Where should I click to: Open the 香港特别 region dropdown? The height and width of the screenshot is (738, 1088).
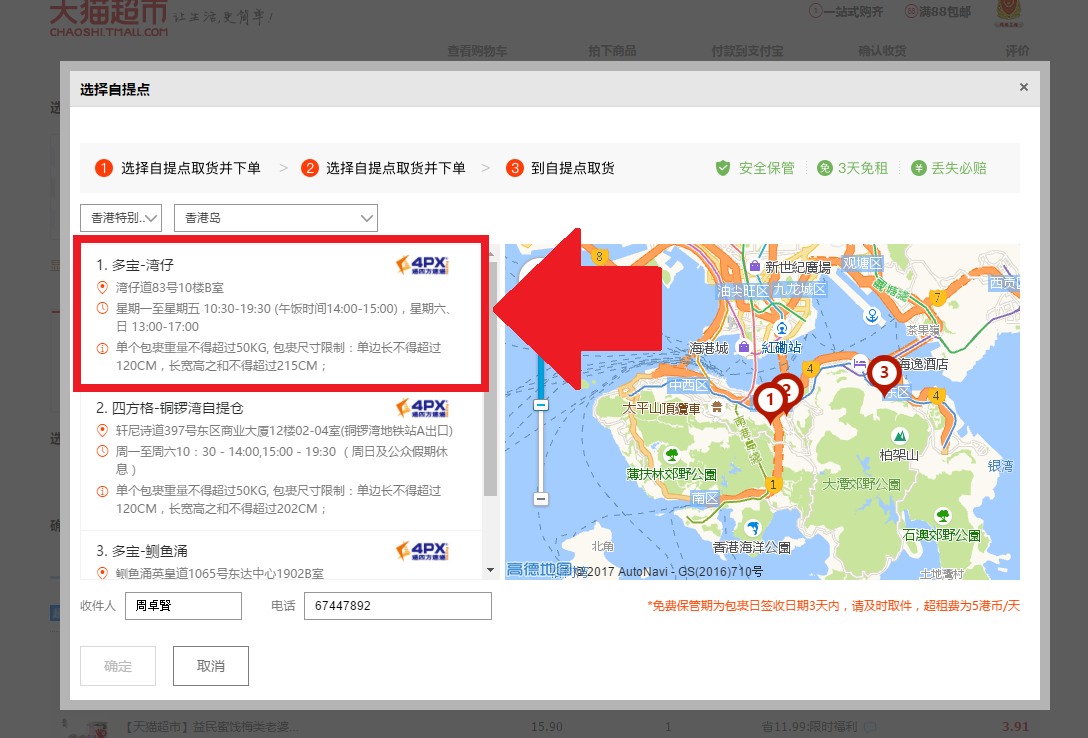[121, 218]
